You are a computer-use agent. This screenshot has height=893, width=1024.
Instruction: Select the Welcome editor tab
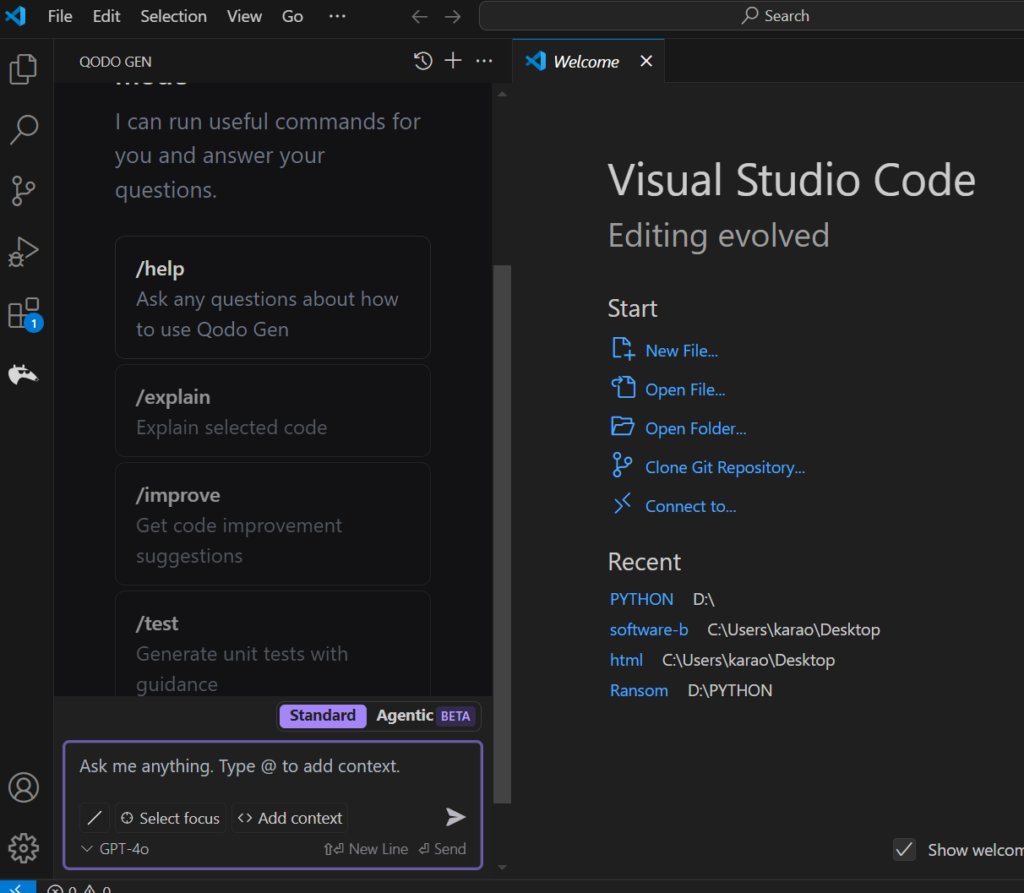[588, 61]
